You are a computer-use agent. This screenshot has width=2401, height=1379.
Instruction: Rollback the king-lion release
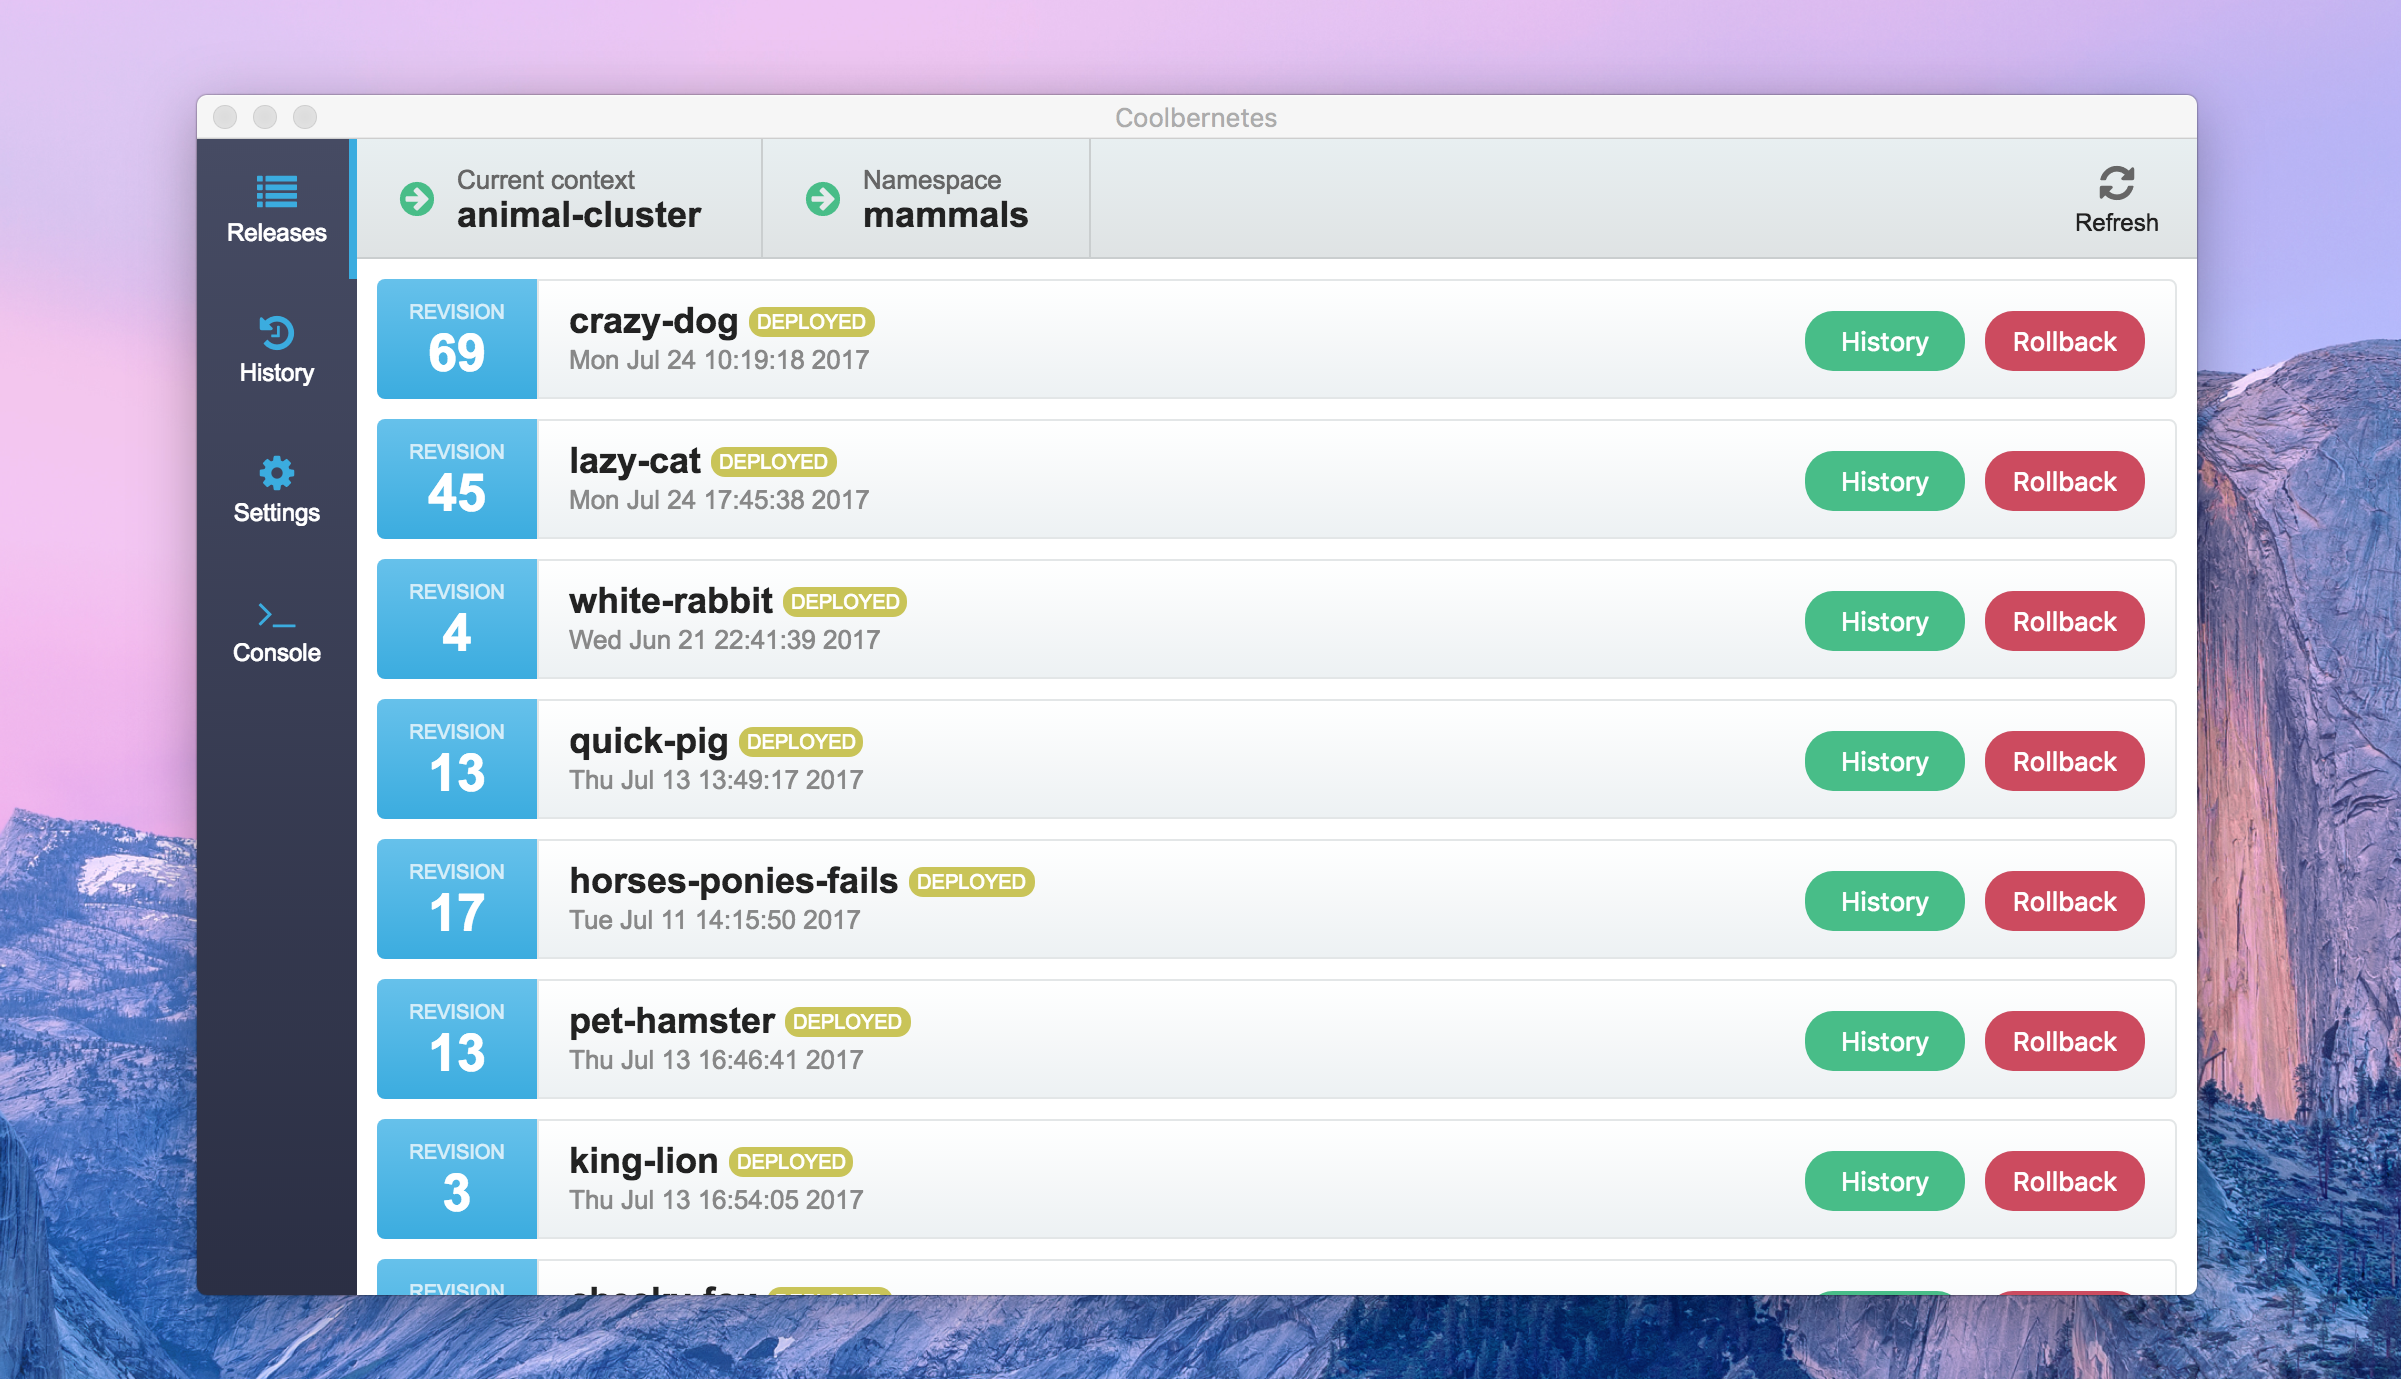click(2064, 1182)
